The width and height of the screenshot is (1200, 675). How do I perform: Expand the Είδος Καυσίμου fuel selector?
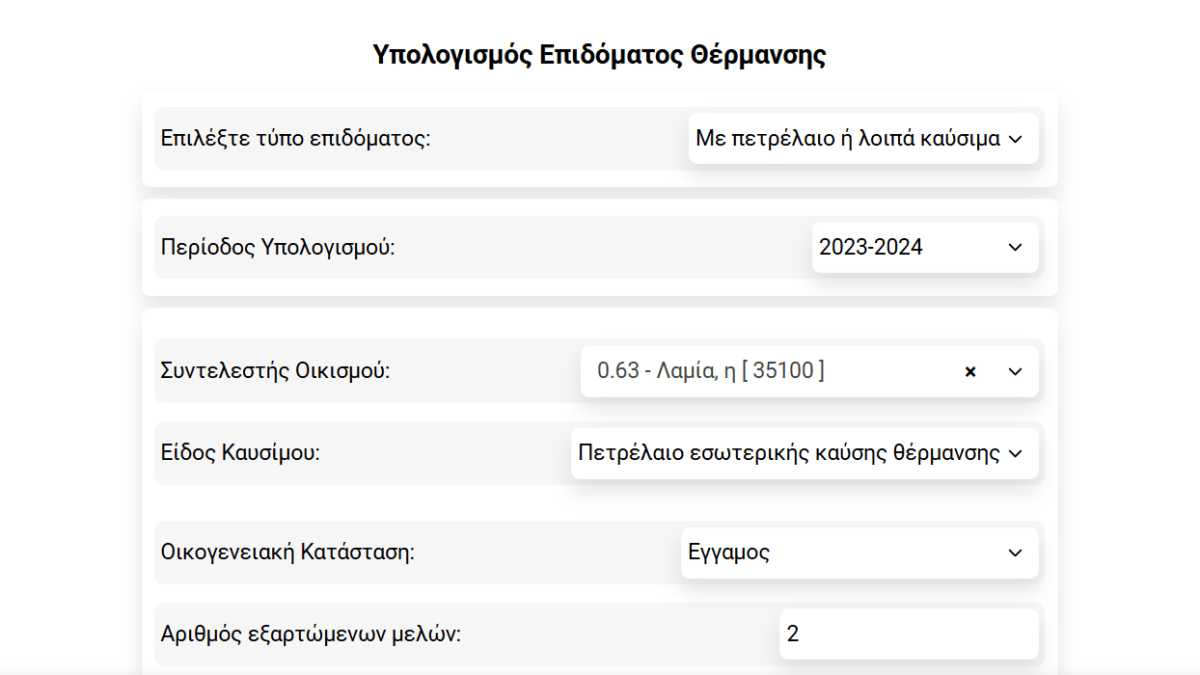pos(790,454)
